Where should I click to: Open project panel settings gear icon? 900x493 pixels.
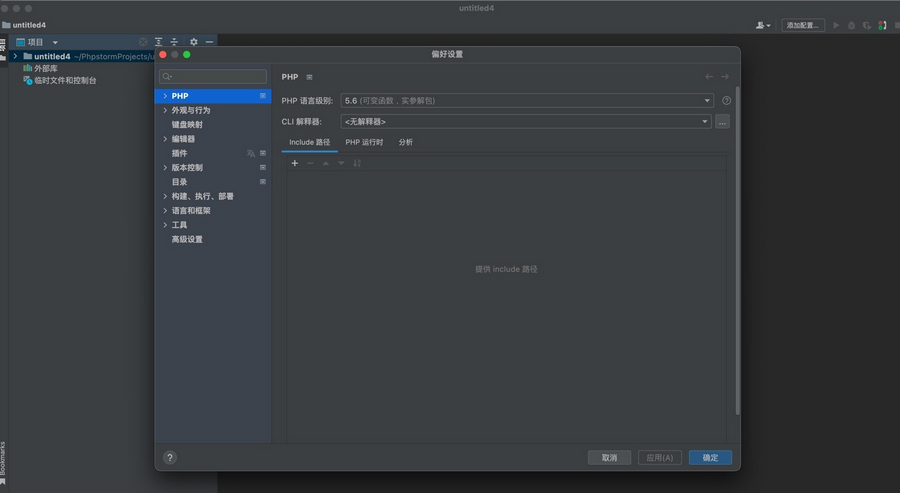194,42
